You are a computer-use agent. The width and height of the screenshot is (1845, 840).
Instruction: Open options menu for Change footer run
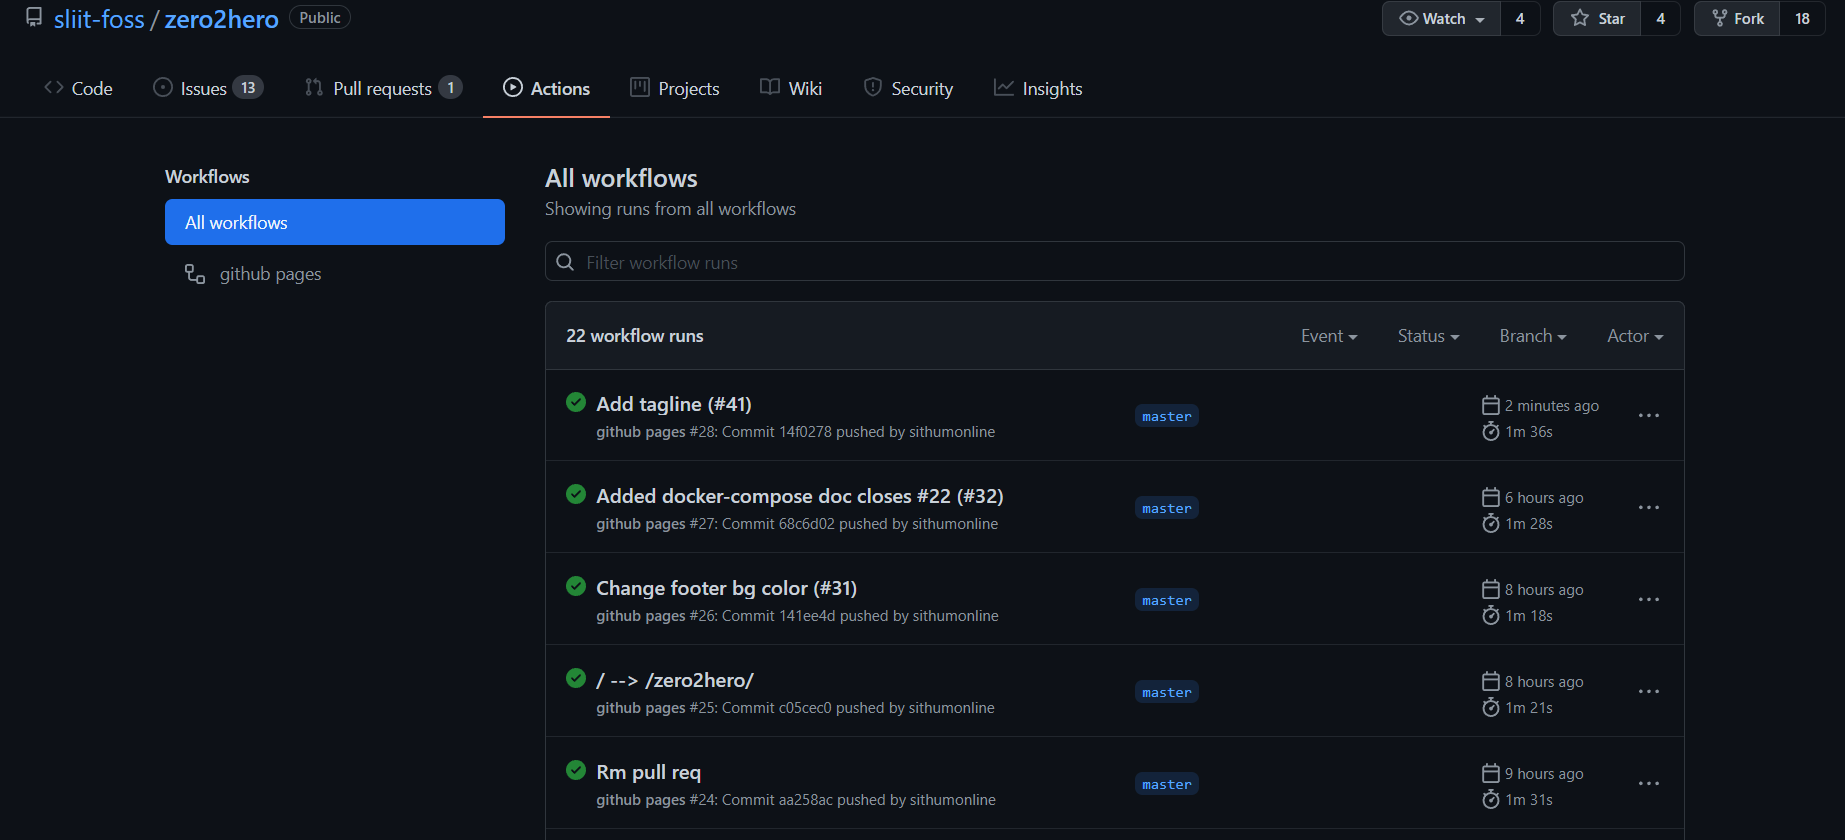coord(1649,599)
